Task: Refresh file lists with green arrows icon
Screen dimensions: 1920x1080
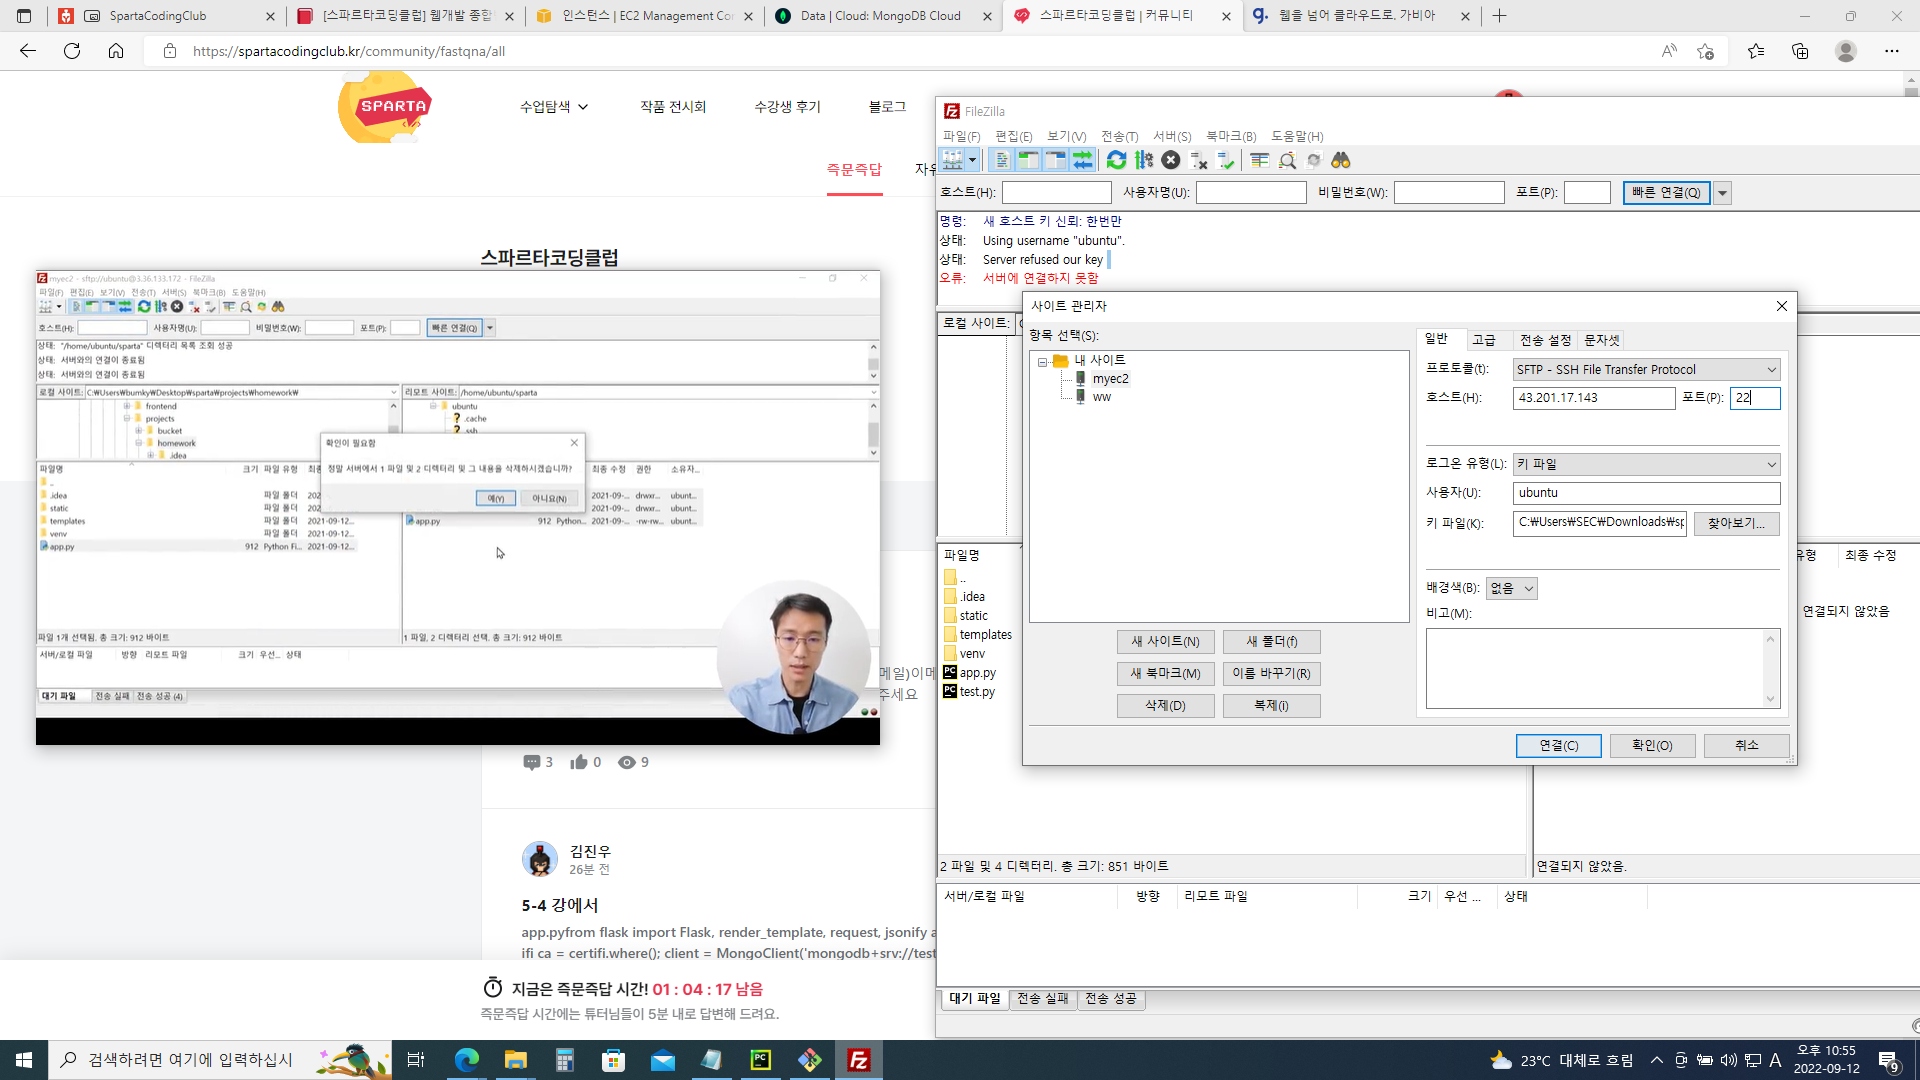Action: point(1116,160)
